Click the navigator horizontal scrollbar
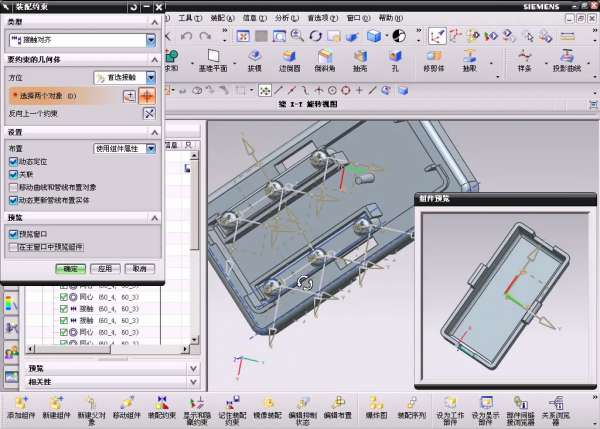Screen dimensions: 600x429 point(107,349)
